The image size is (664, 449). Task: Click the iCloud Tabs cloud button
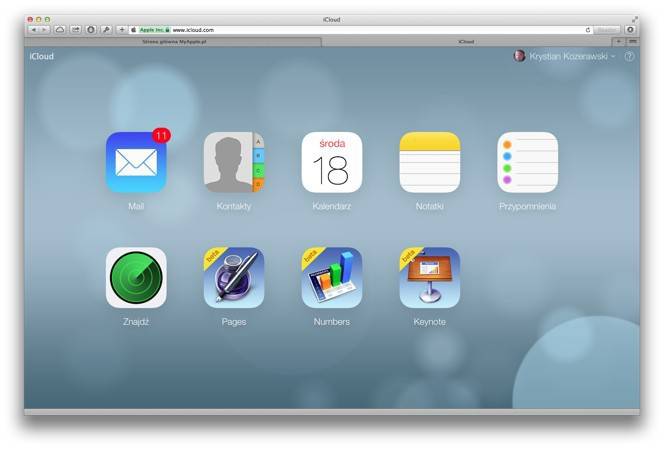coord(60,30)
